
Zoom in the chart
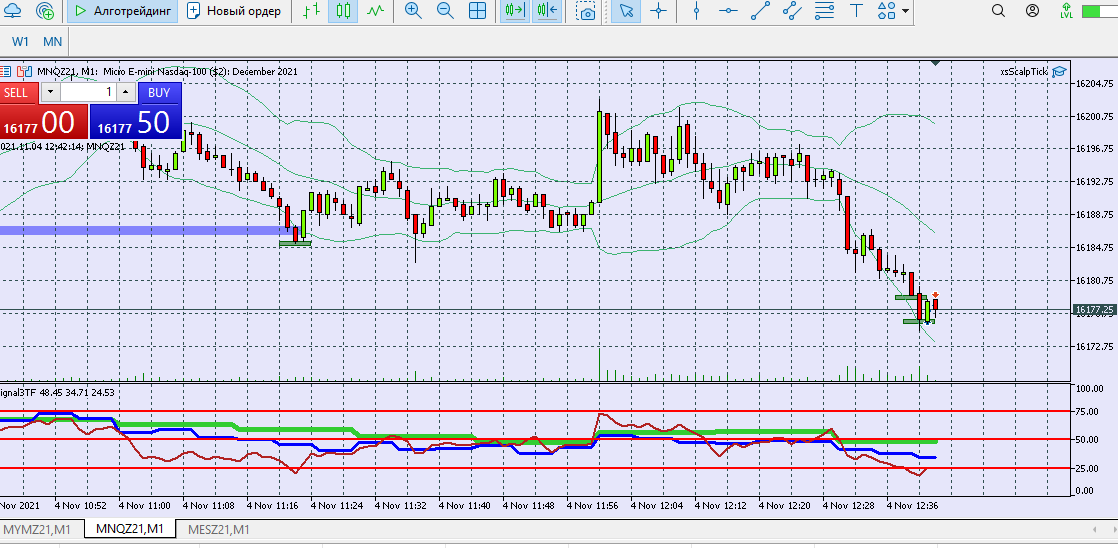tap(413, 11)
